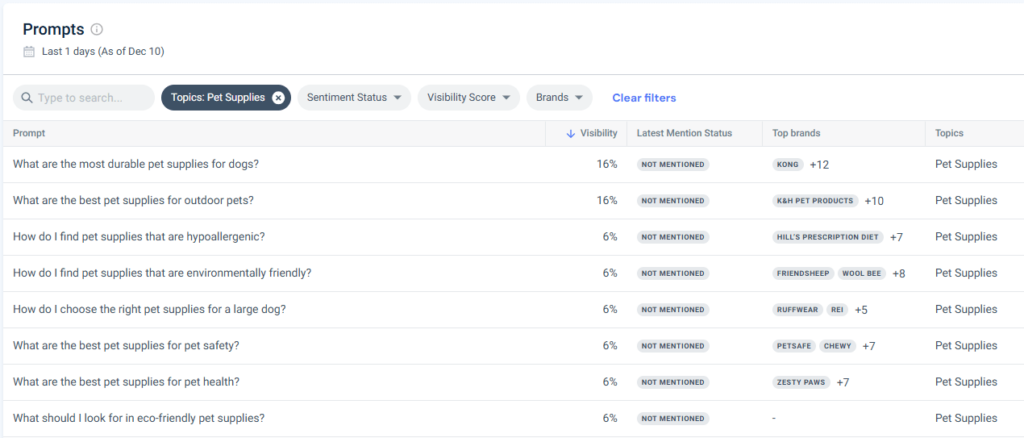Open the Brands filter dropdown
Image resolution: width=1024 pixels, height=438 pixels.
(x=559, y=98)
